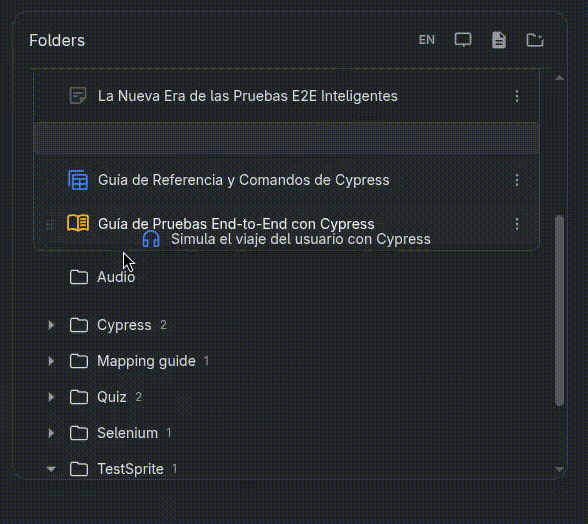Open La Nueva Era de las Pruebas E2E Inteligentes
The height and width of the screenshot is (524, 588).
point(248,96)
